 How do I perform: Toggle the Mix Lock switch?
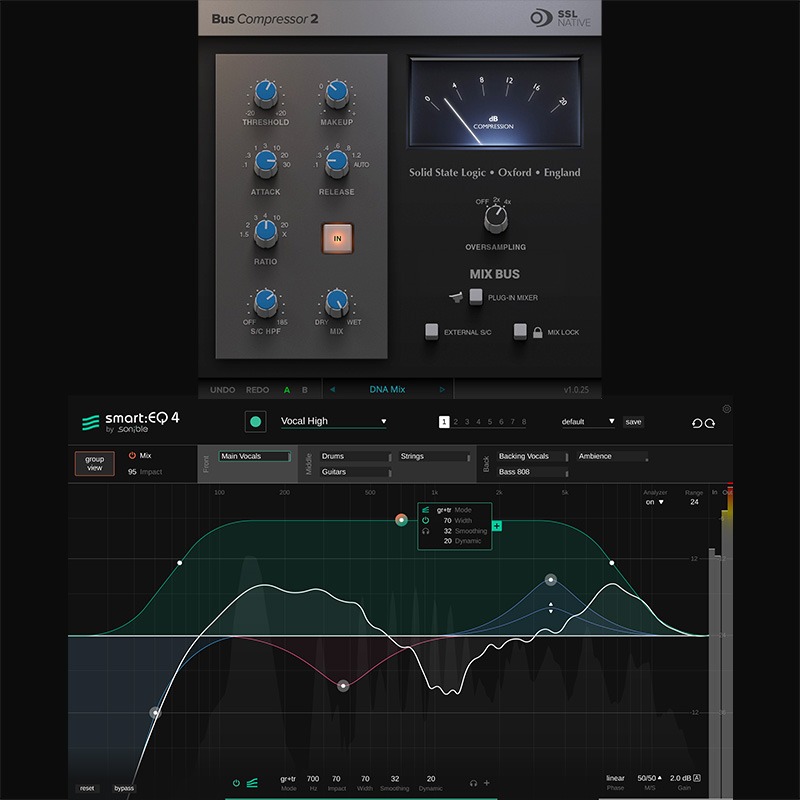tap(520, 331)
